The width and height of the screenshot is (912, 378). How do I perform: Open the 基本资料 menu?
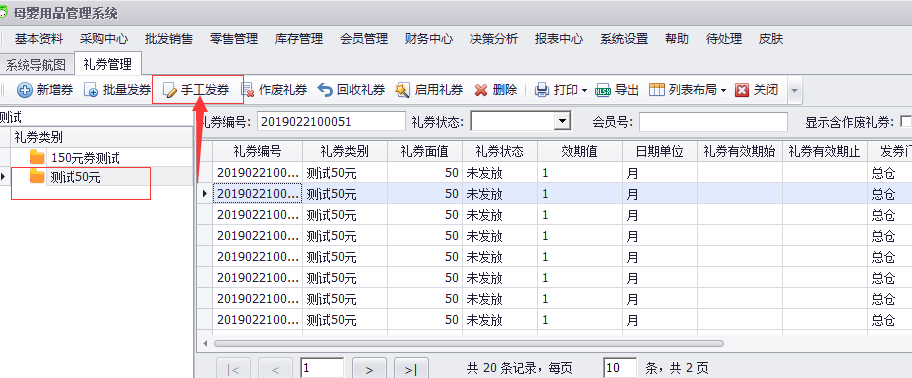pos(39,39)
